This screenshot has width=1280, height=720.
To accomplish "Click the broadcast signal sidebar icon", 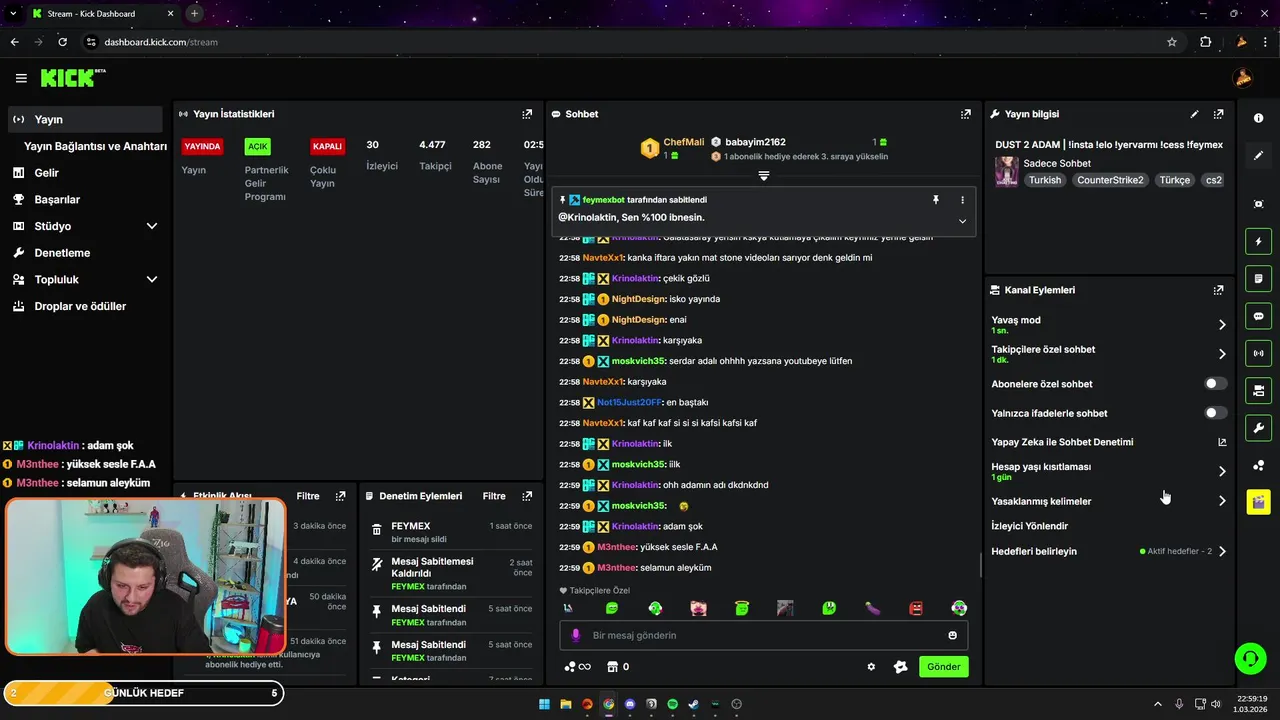I will [x=1258, y=353].
